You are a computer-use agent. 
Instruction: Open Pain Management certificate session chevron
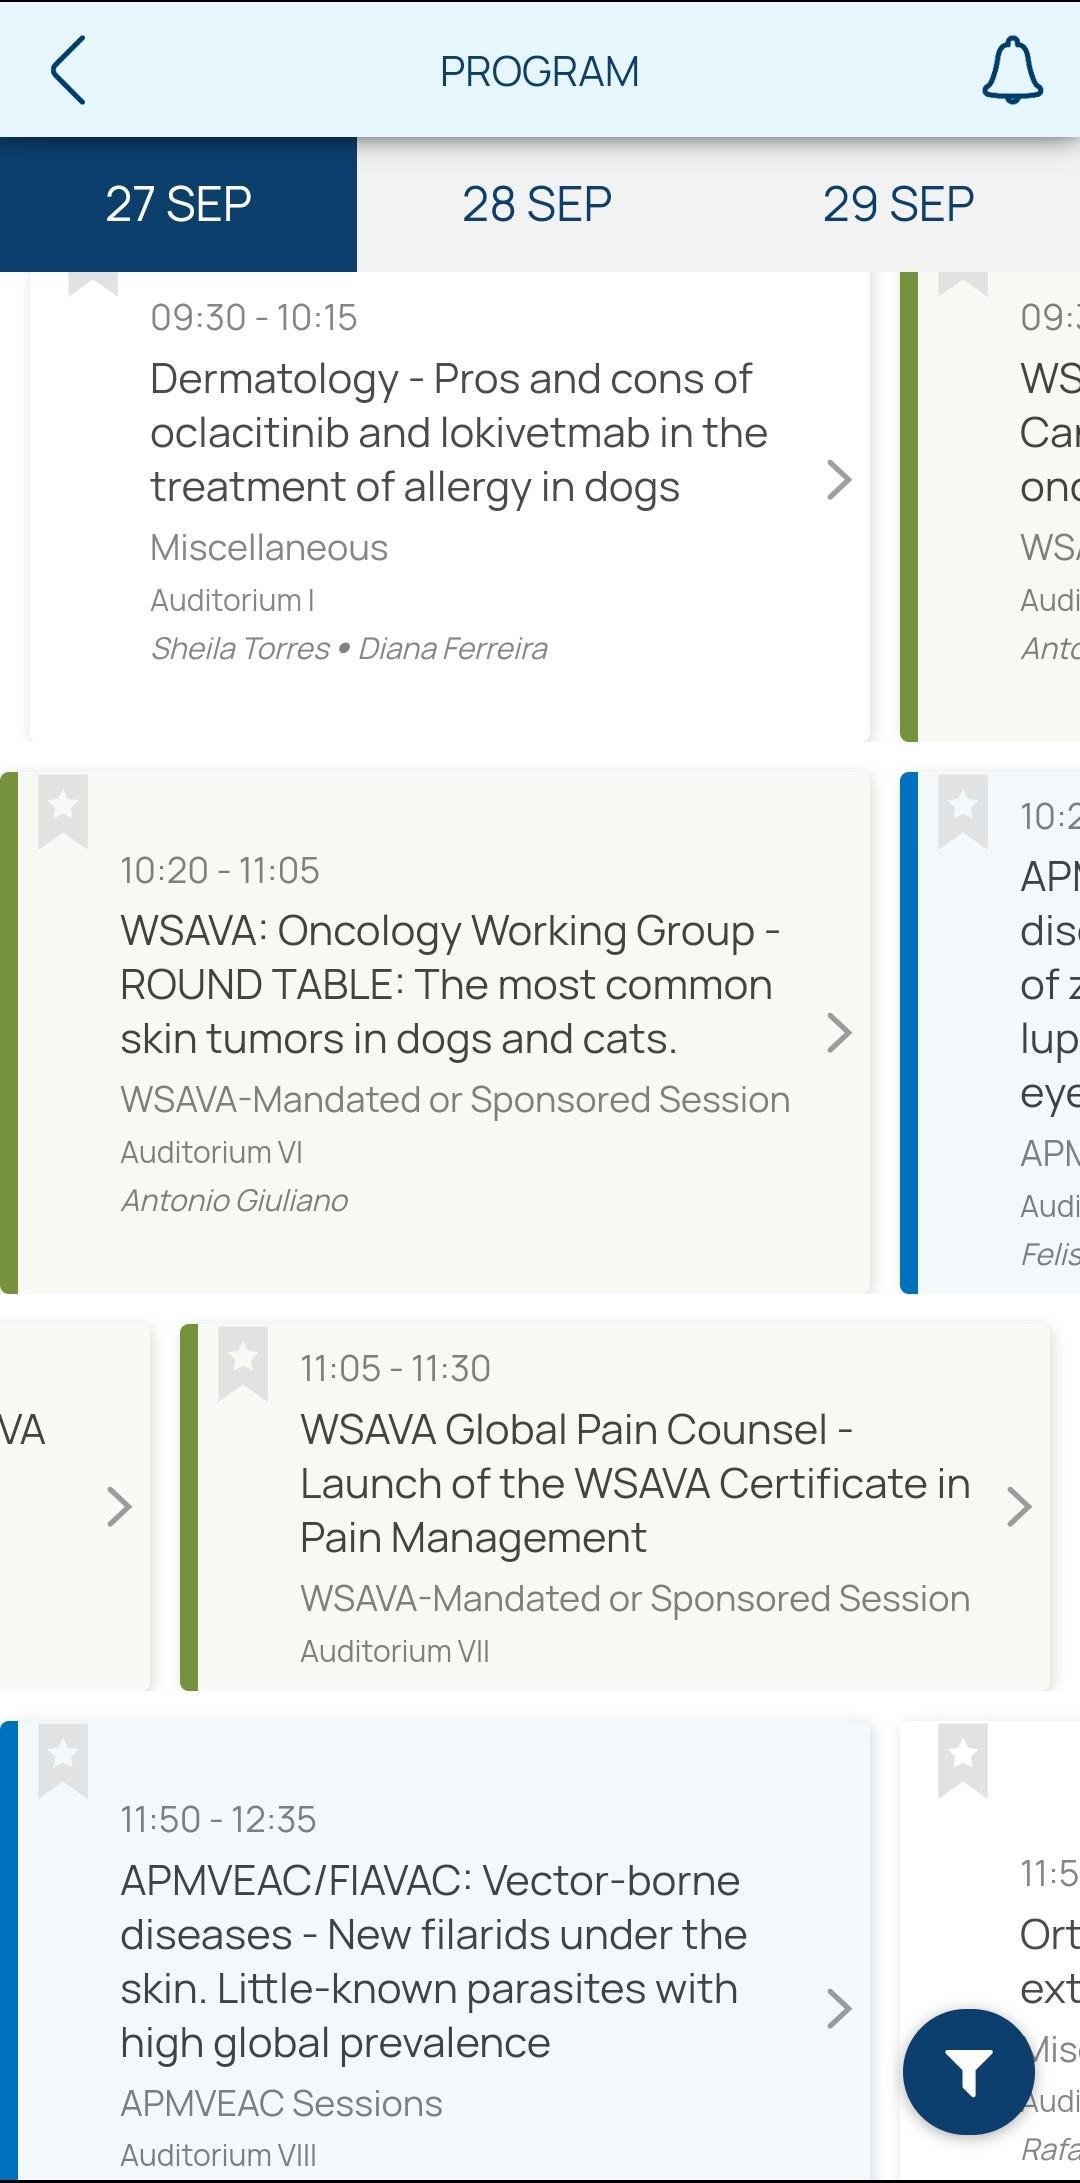tap(1019, 1507)
